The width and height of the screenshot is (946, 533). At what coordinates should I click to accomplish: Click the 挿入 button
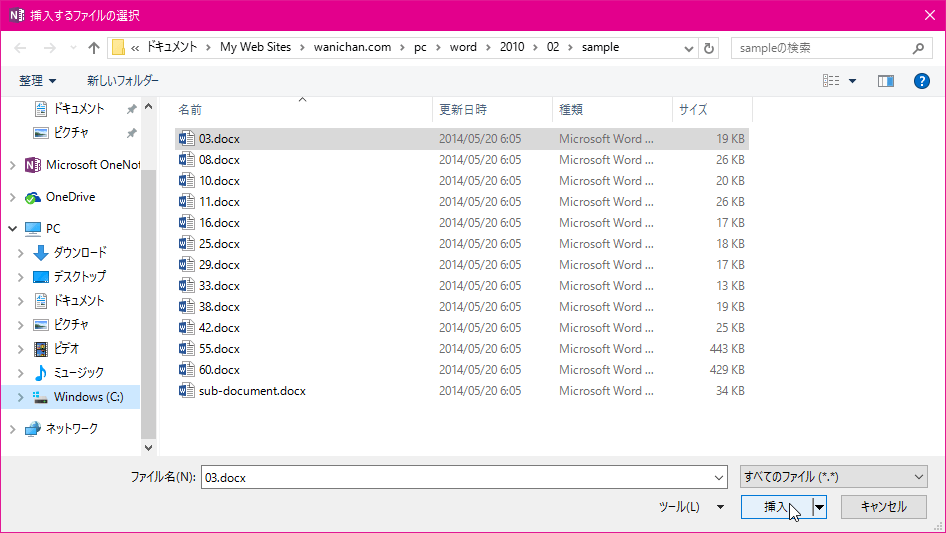tap(776, 507)
